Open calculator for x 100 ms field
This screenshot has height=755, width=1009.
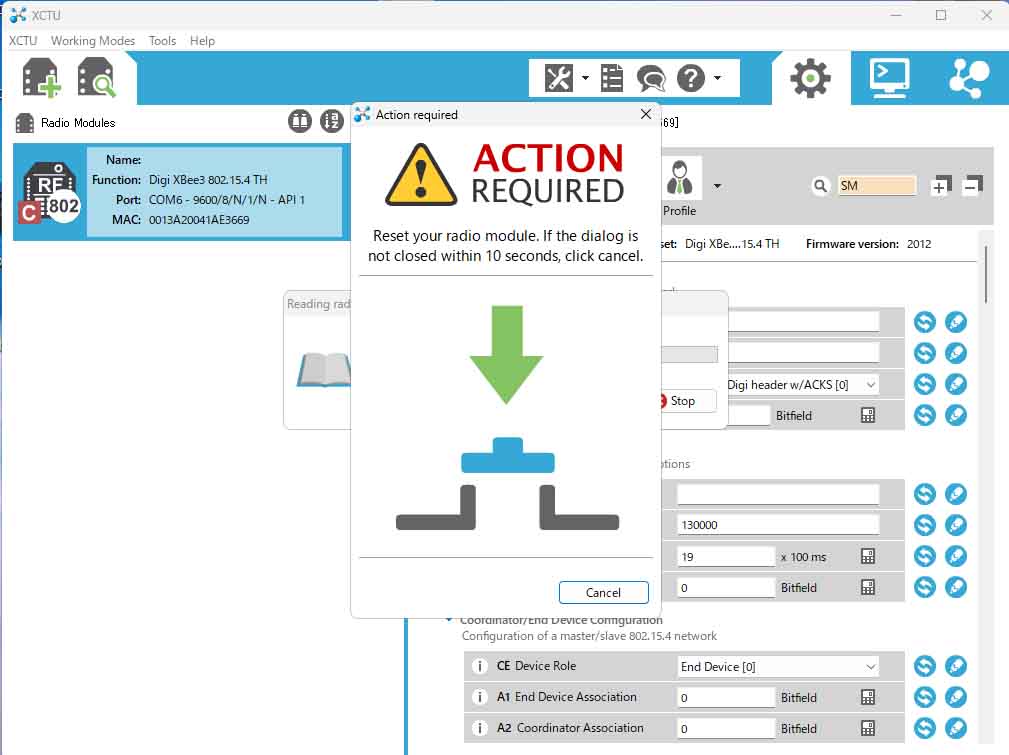(x=868, y=557)
